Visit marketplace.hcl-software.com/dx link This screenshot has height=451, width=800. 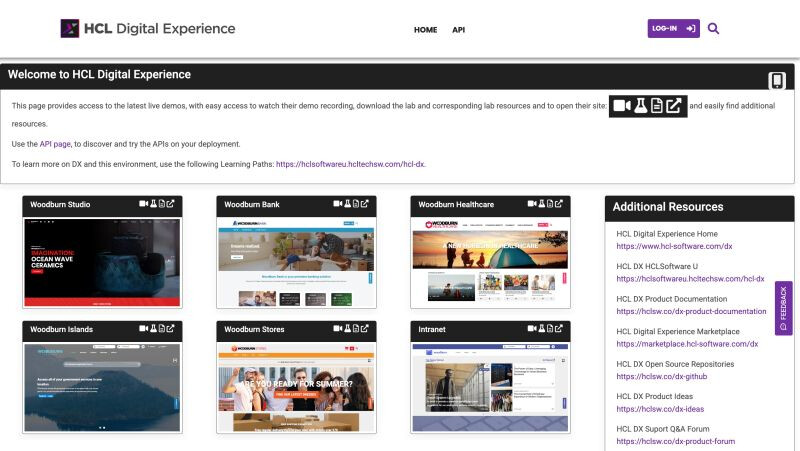(687, 344)
